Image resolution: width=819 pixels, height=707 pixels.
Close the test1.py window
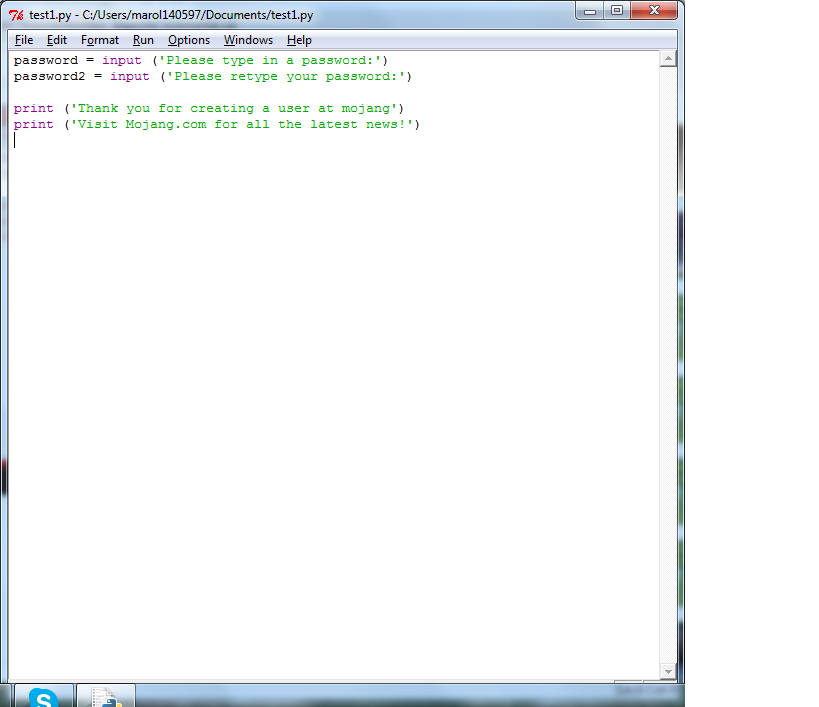[654, 11]
